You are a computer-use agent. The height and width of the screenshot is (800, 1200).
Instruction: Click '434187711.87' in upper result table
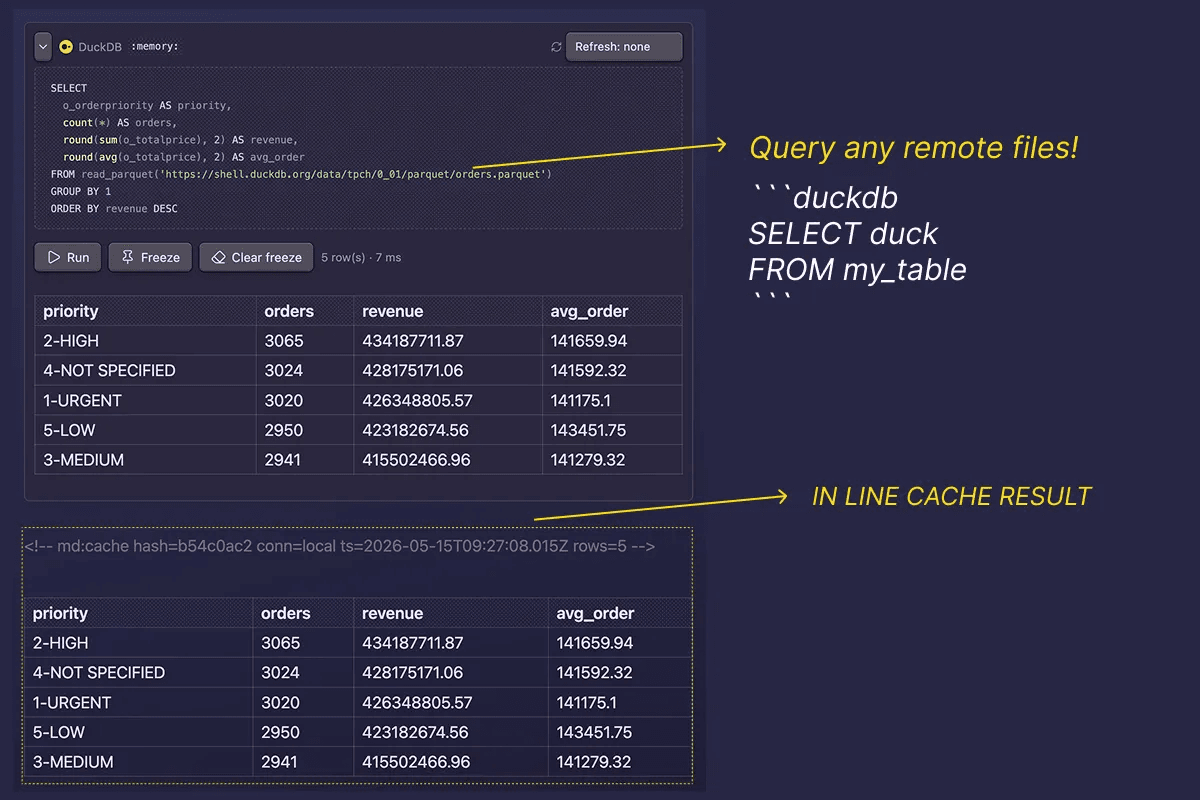(413, 341)
